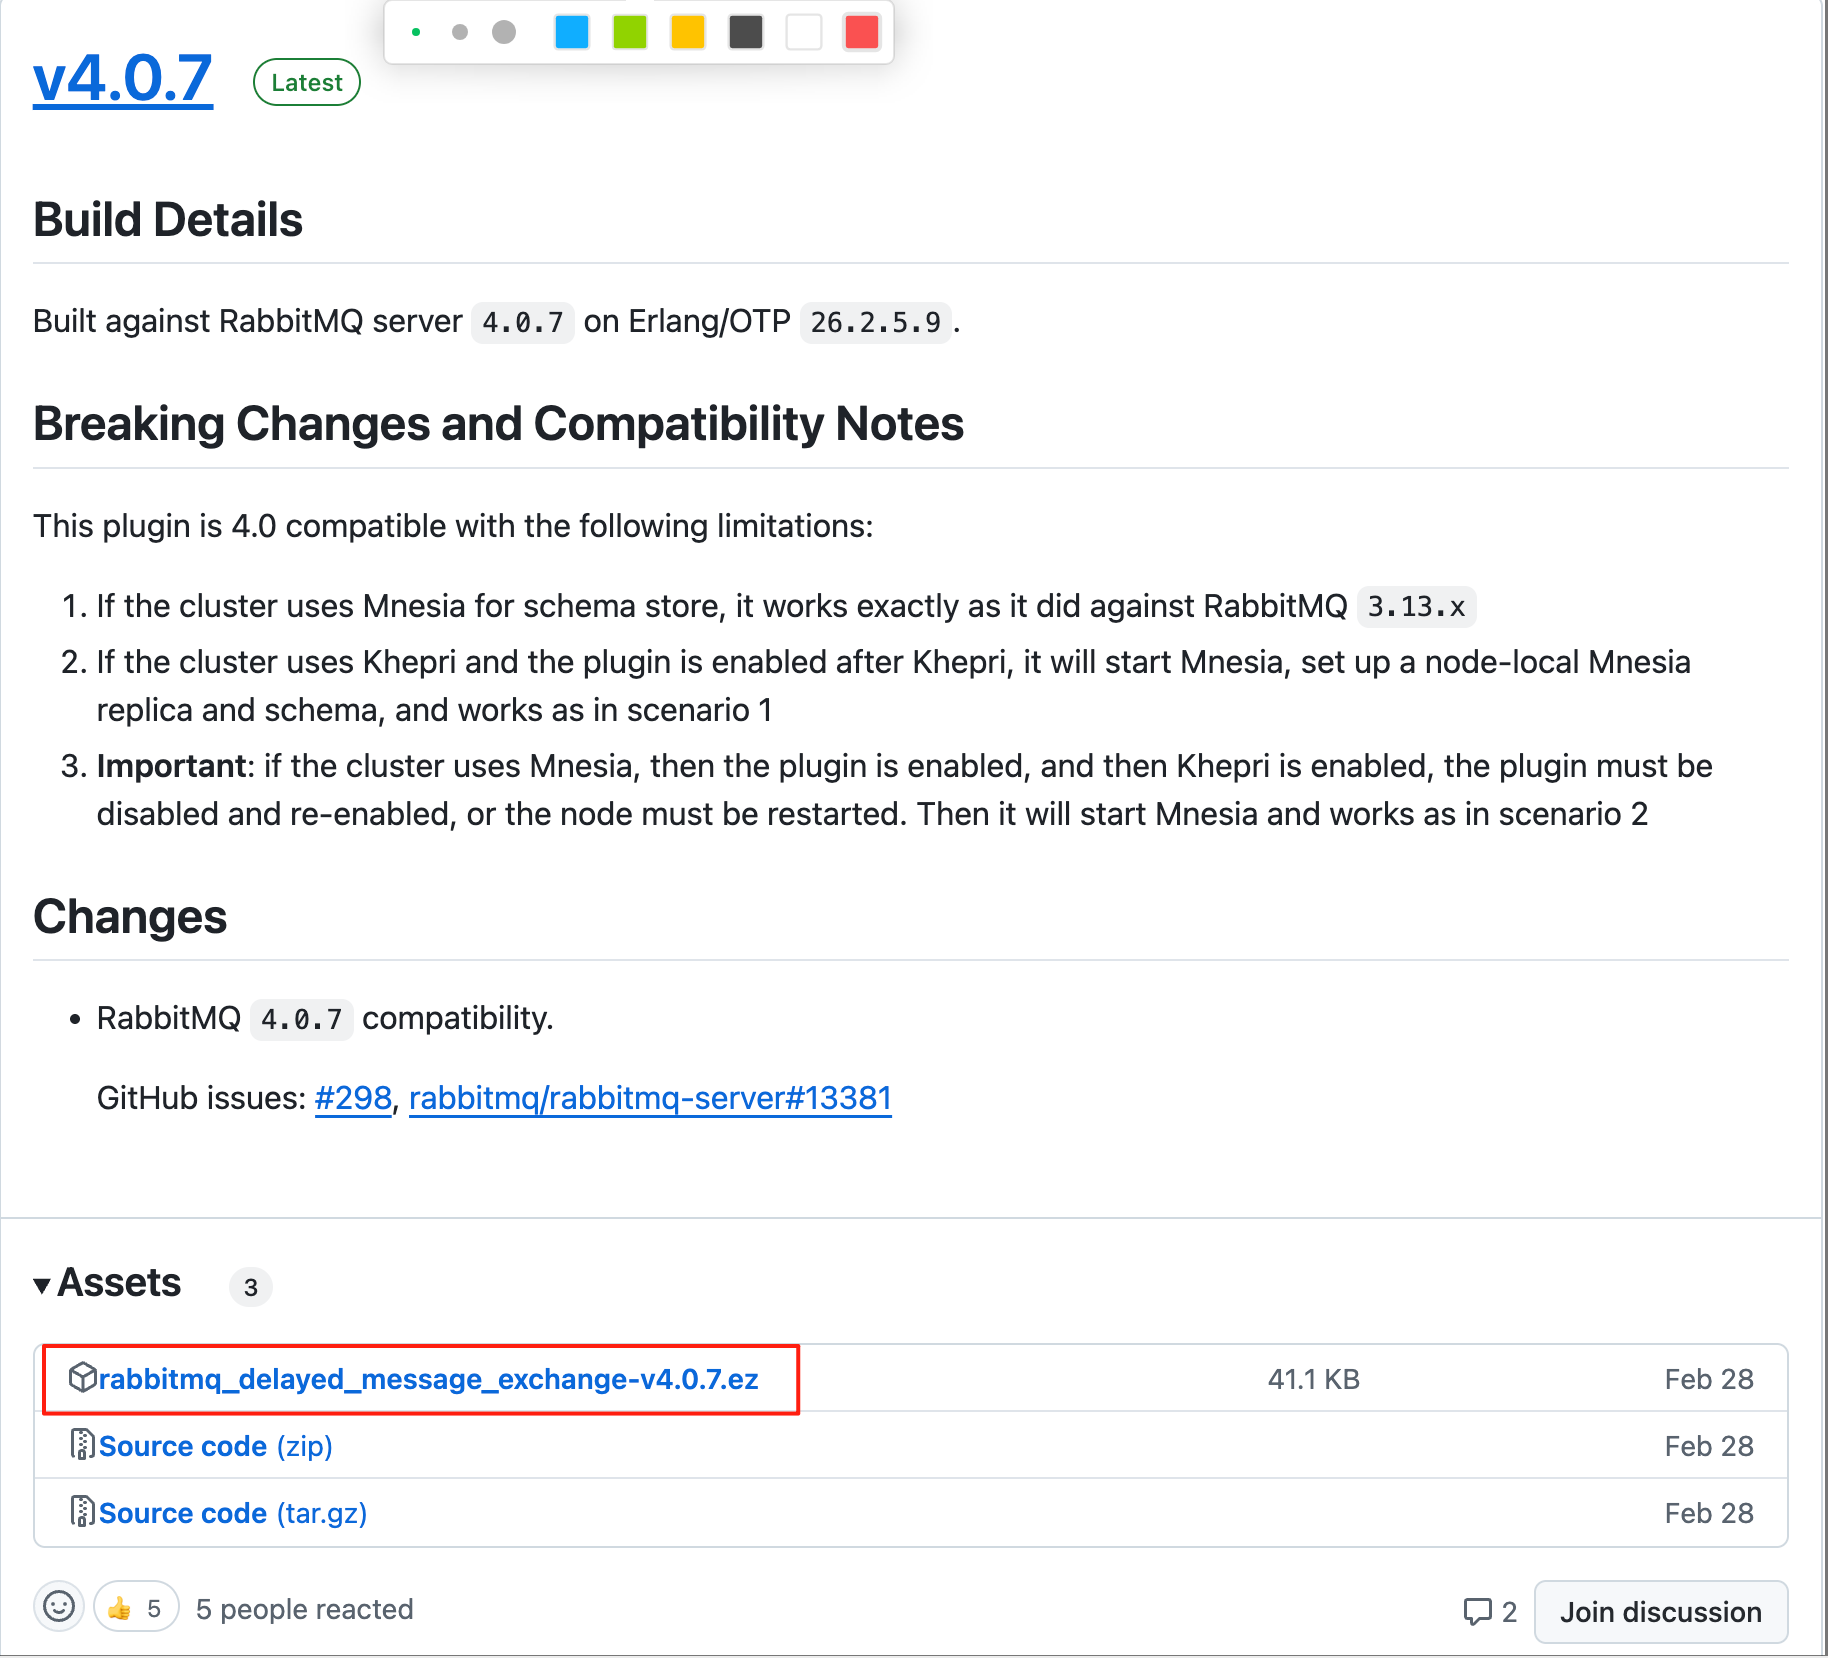Download rabbitmq_delayed_message_exchange-v4.0.7.ez file

pos(428,1379)
